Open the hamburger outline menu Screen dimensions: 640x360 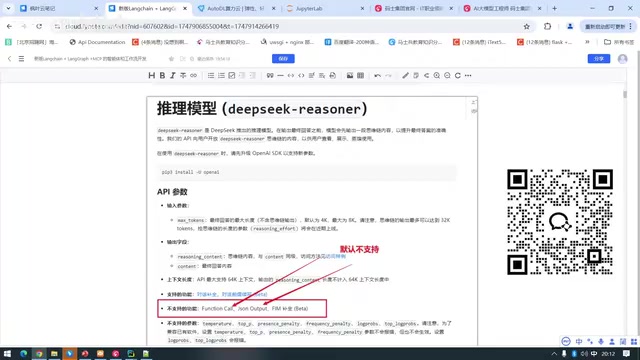tap(21, 59)
